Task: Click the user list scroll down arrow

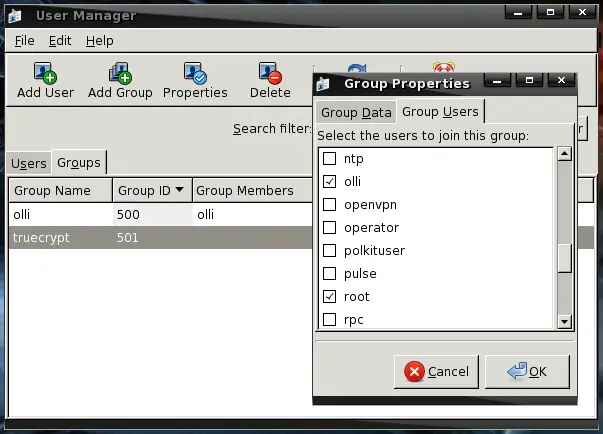Action: tap(565, 321)
